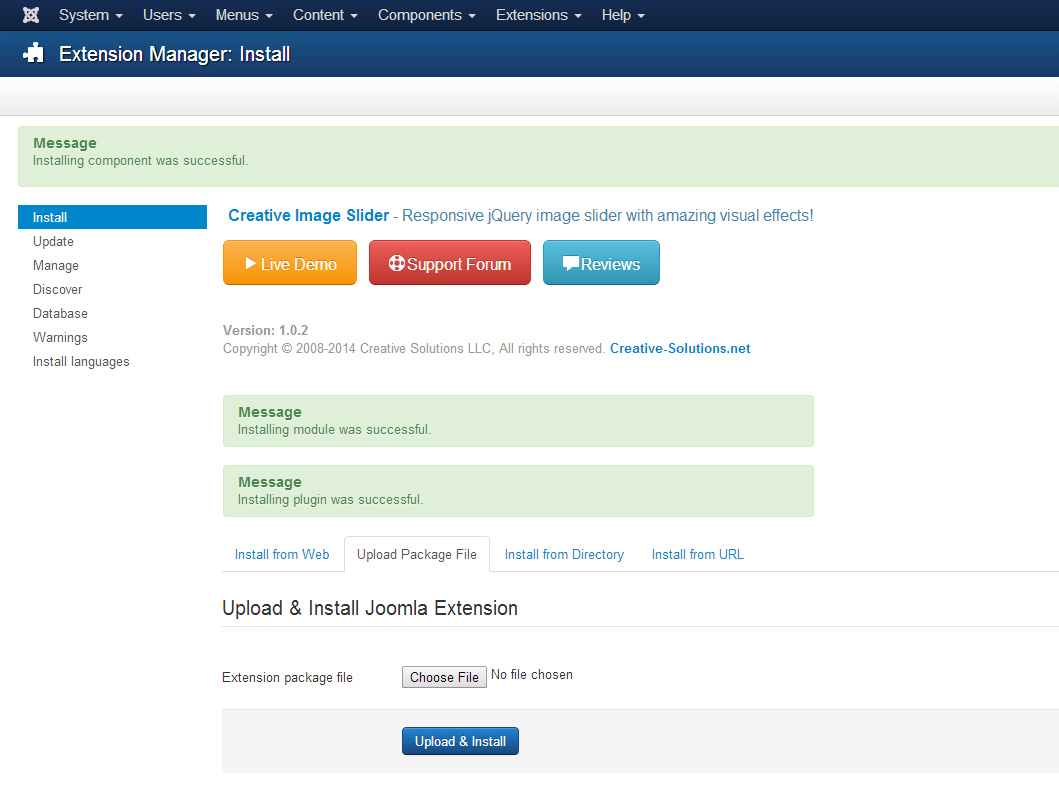Click the 'No file chosen' text
1059x785 pixels.
pos(532,675)
